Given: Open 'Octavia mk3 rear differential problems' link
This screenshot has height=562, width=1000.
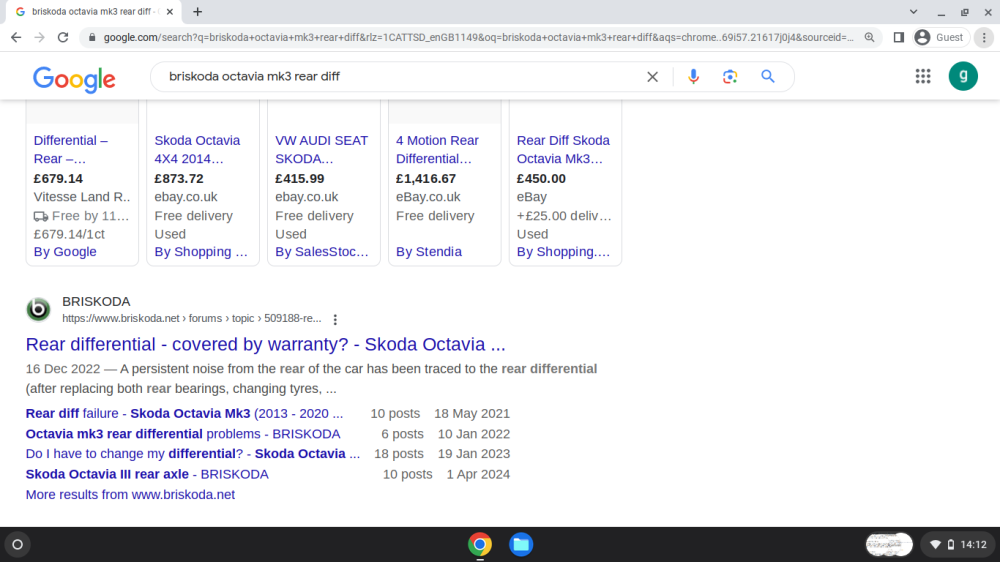Looking at the screenshot, I should 183,434.
